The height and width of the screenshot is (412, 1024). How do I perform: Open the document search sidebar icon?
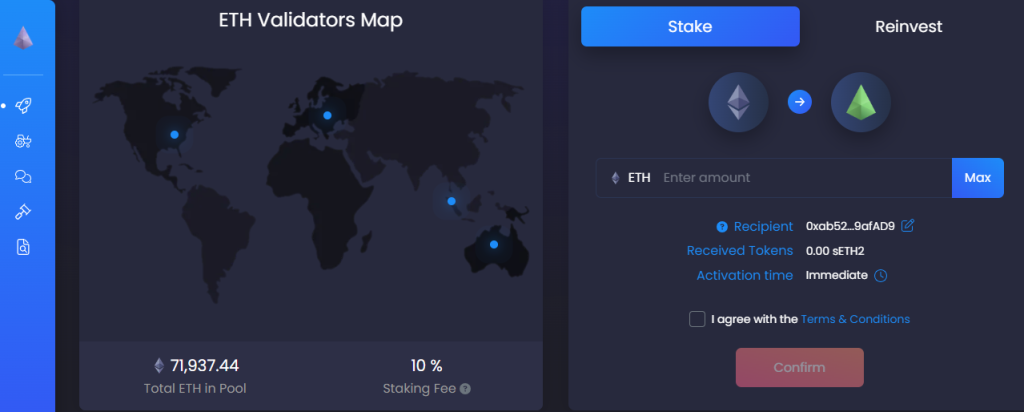[24, 247]
